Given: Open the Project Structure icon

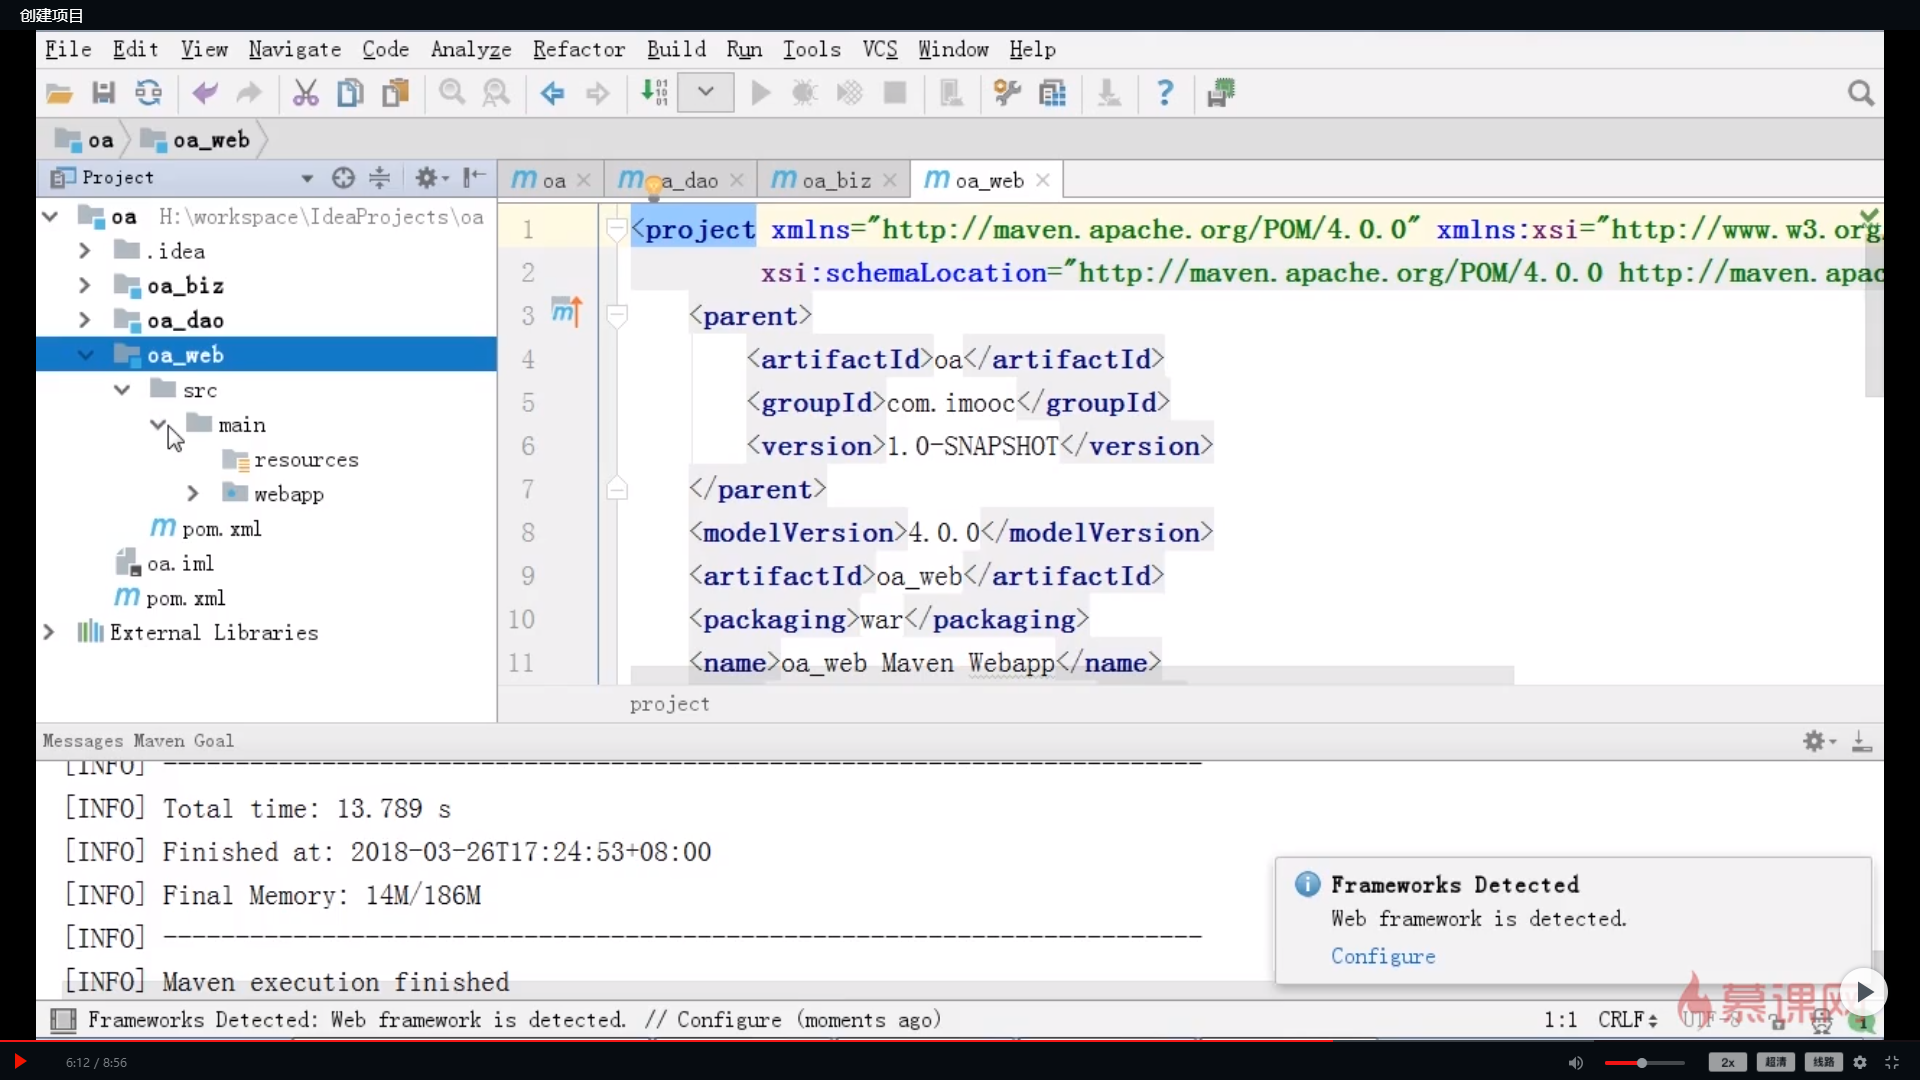Looking at the screenshot, I should pos(1052,94).
